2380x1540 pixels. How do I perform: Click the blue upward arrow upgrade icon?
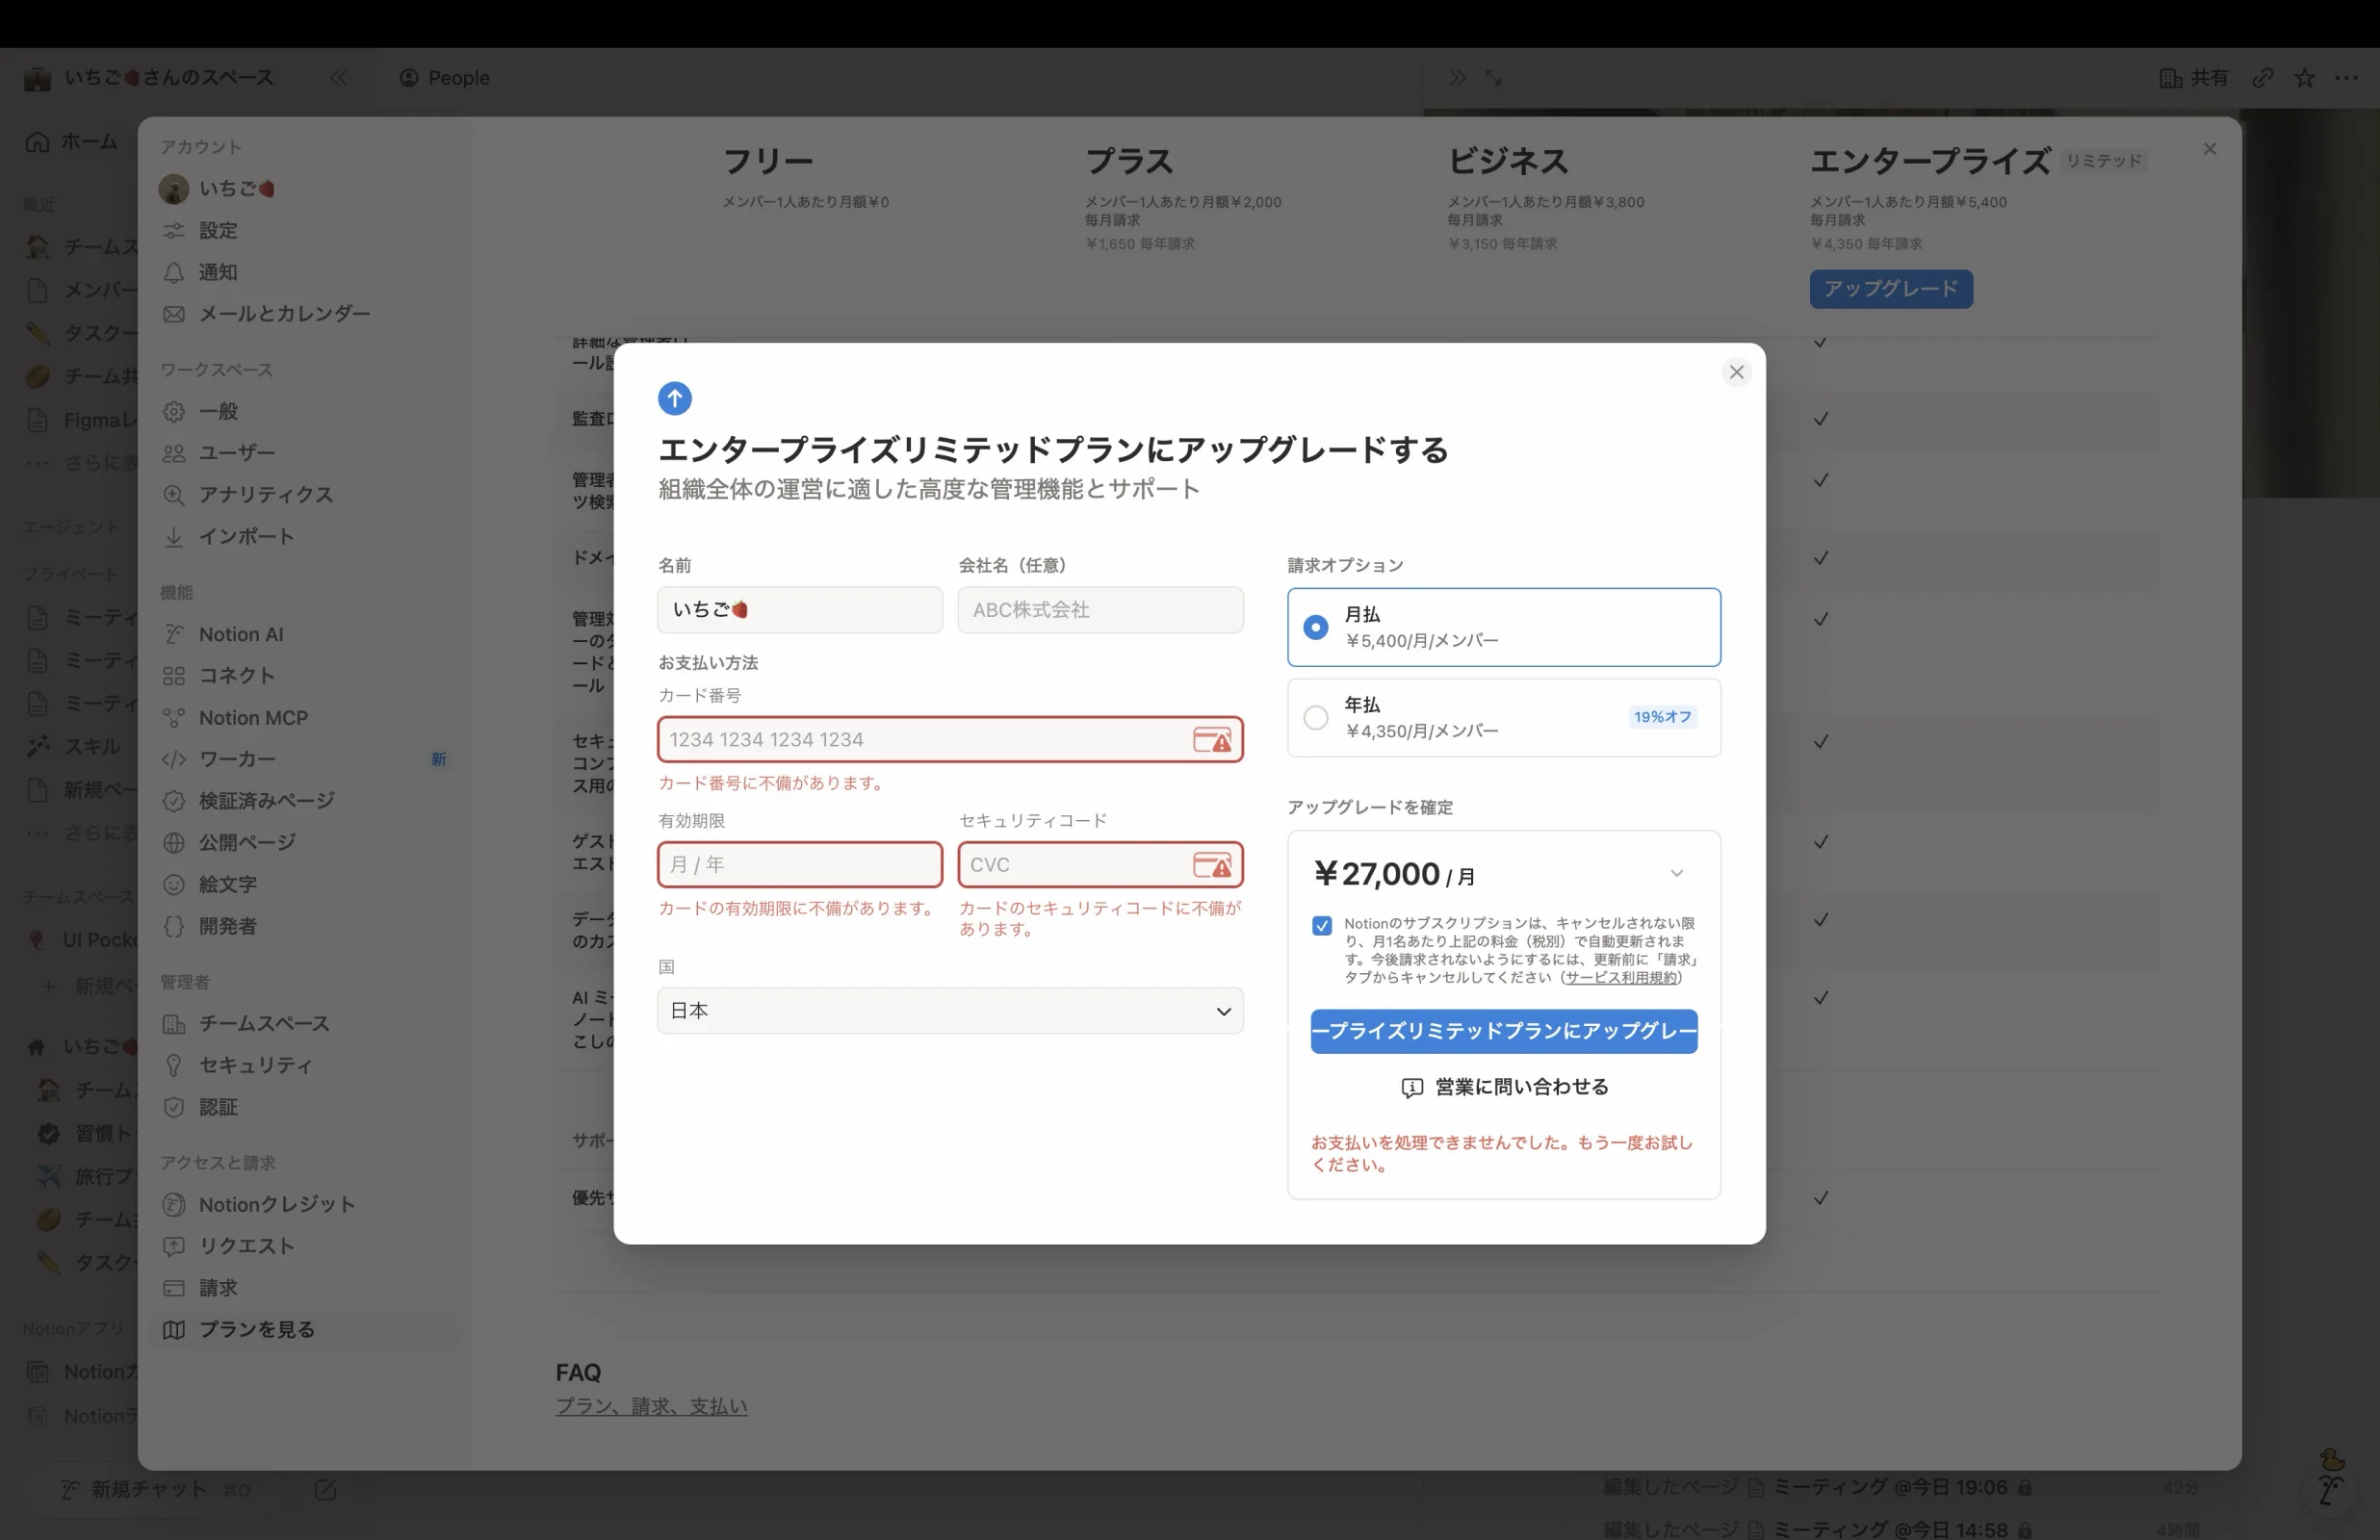[674, 398]
